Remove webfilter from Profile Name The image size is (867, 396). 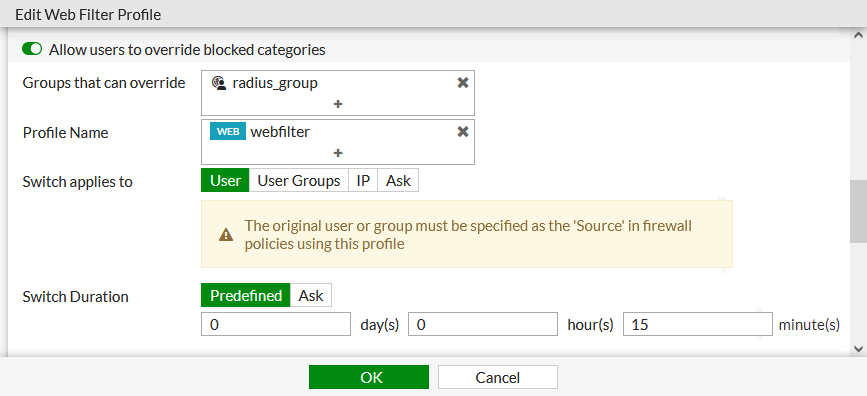(463, 132)
